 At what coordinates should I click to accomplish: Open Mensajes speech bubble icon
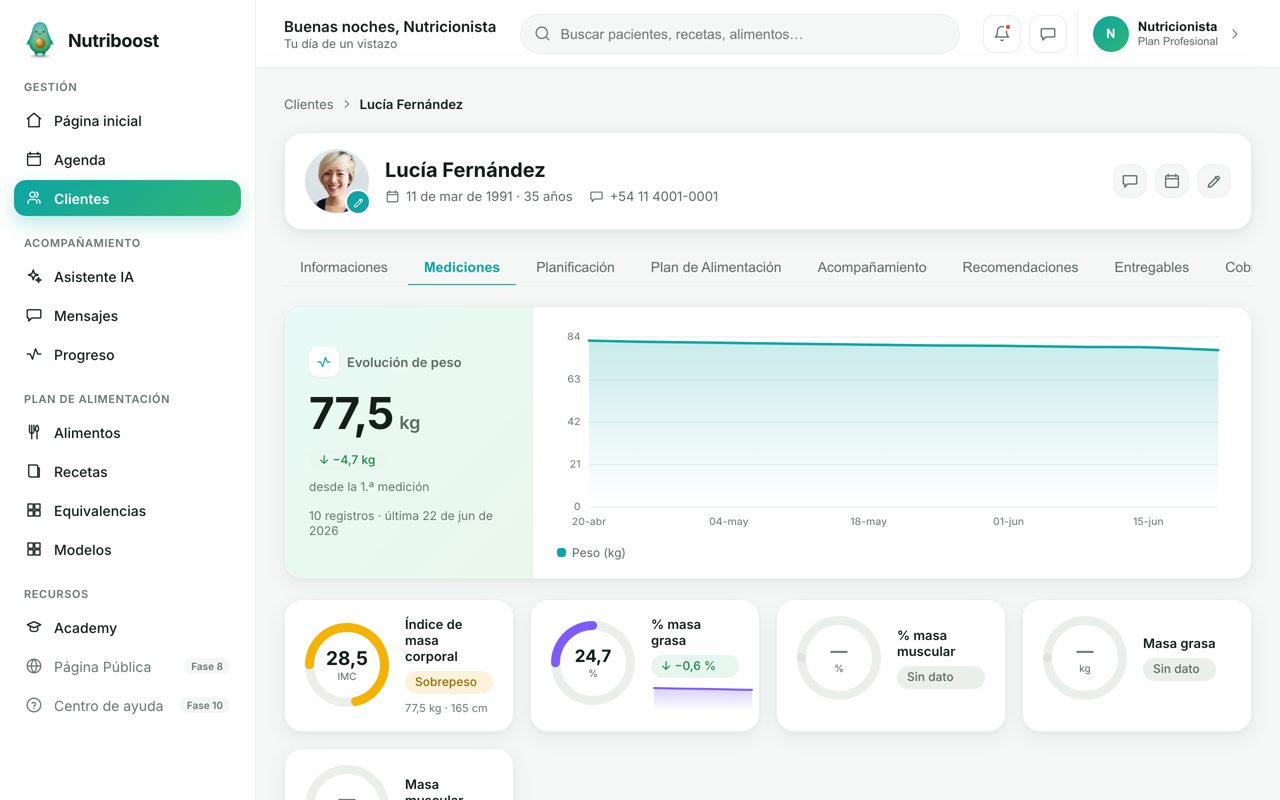pos(34,316)
